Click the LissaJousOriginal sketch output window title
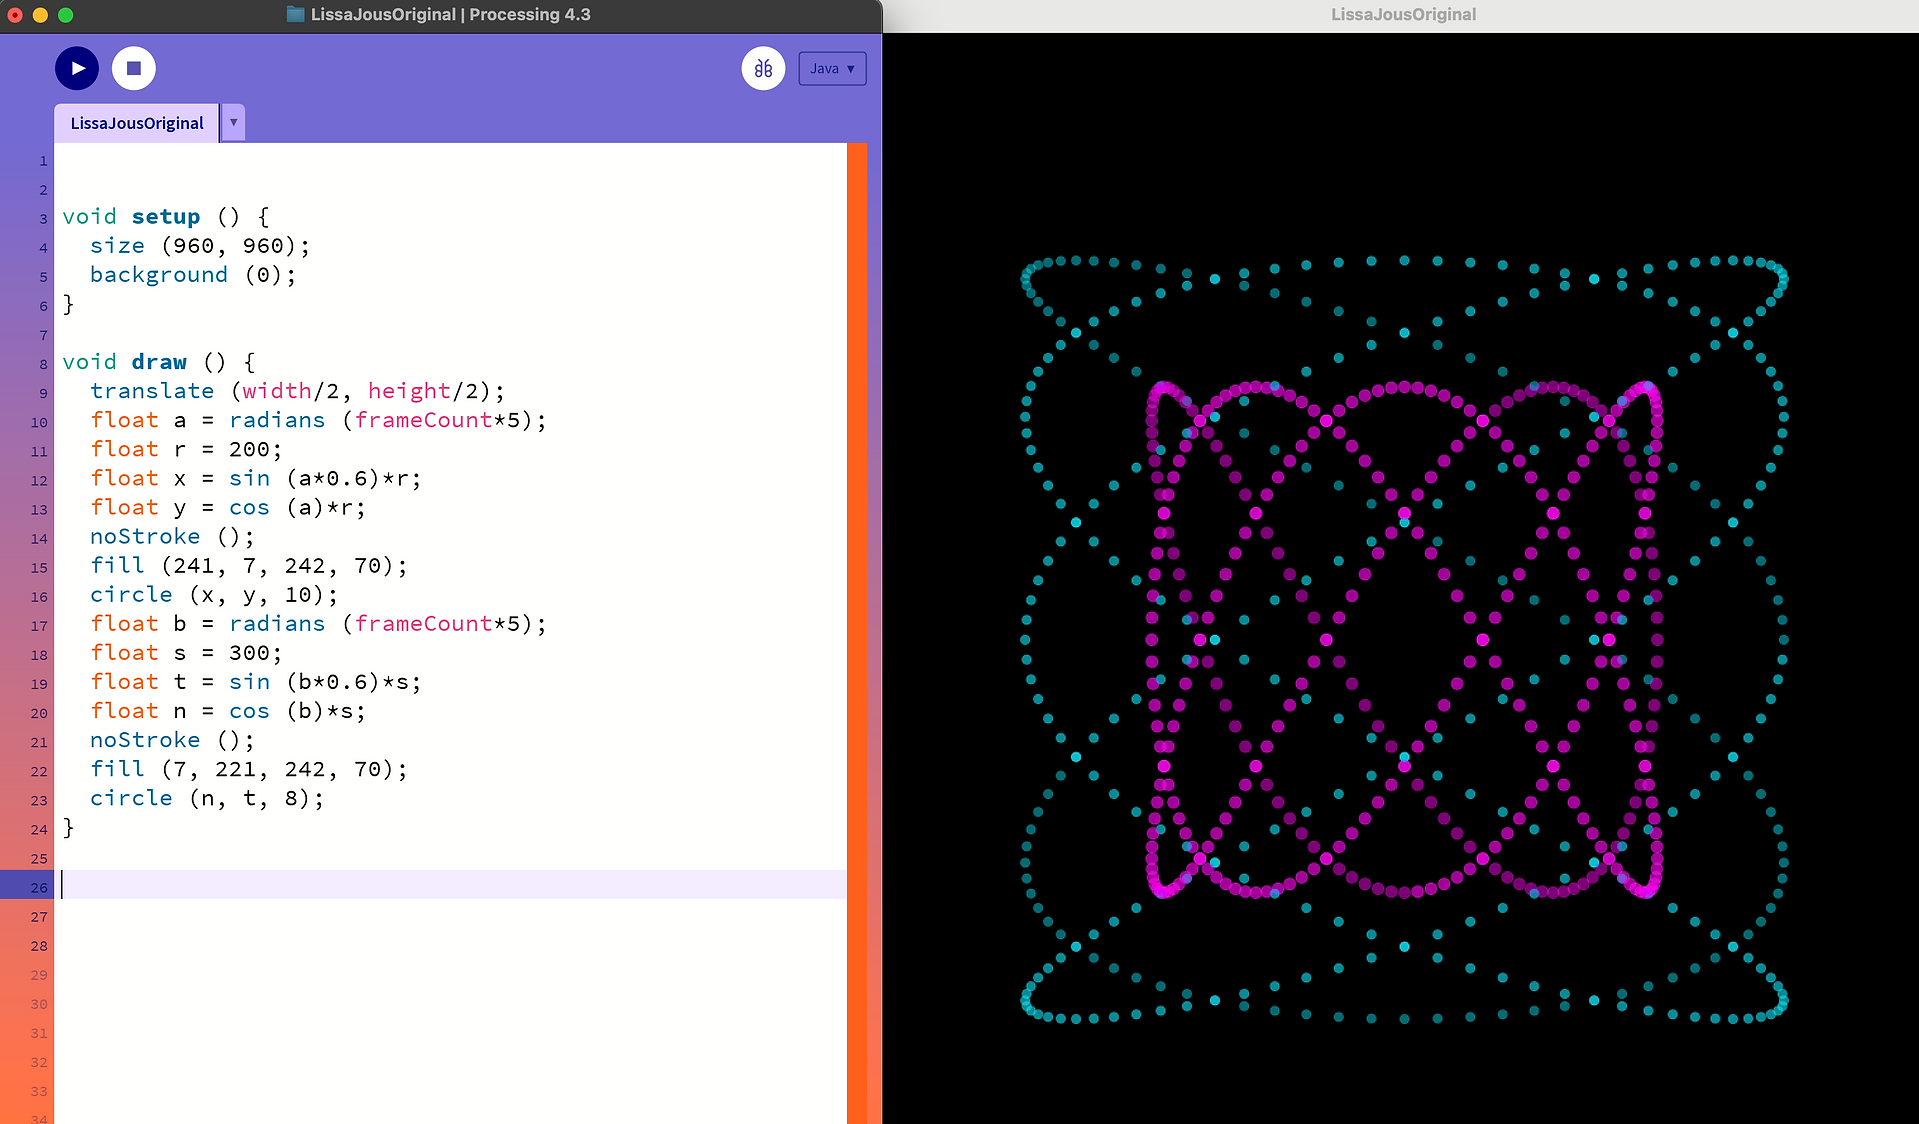 point(1403,14)
